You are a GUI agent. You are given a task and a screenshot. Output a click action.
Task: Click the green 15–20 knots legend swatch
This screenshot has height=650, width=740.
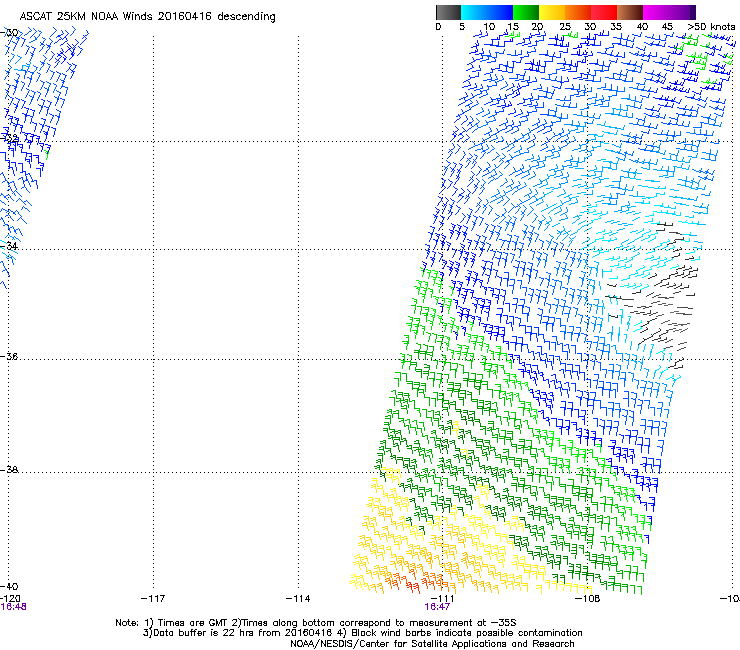[x=526, y=12]
